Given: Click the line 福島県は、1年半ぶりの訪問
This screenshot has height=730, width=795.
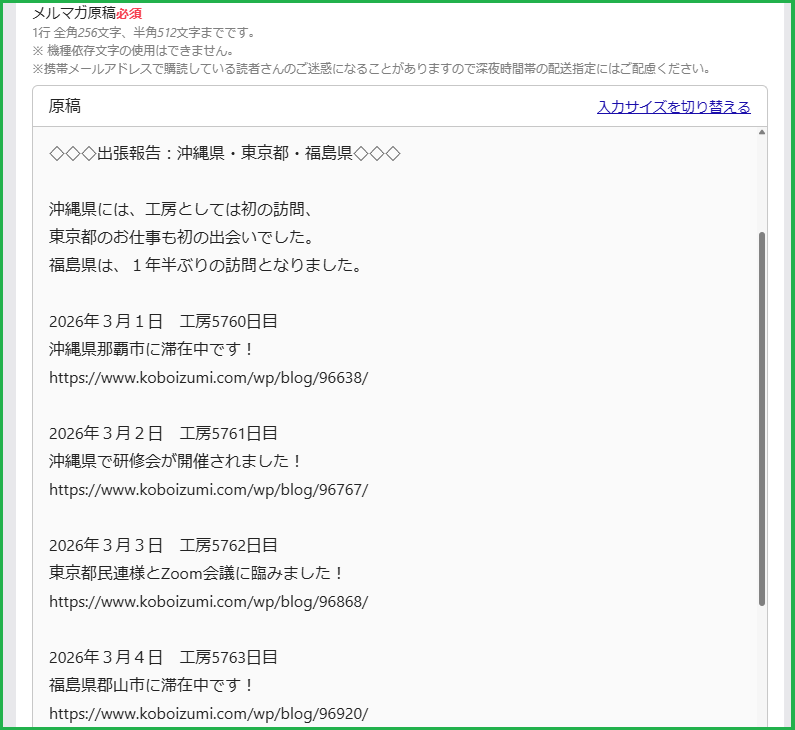Looking at the screenshot, I should click(x=204, y=265).
